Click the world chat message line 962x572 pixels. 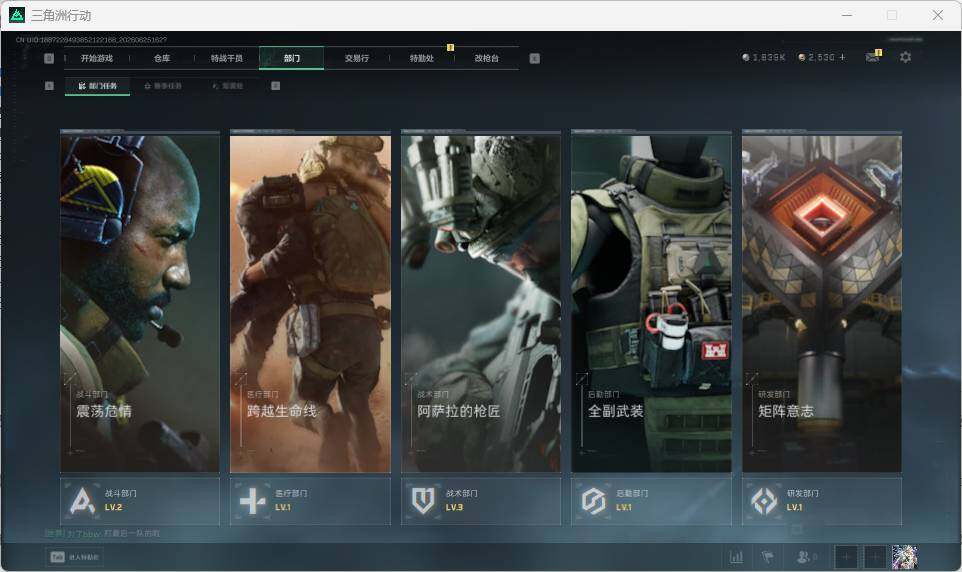[102, 533]
